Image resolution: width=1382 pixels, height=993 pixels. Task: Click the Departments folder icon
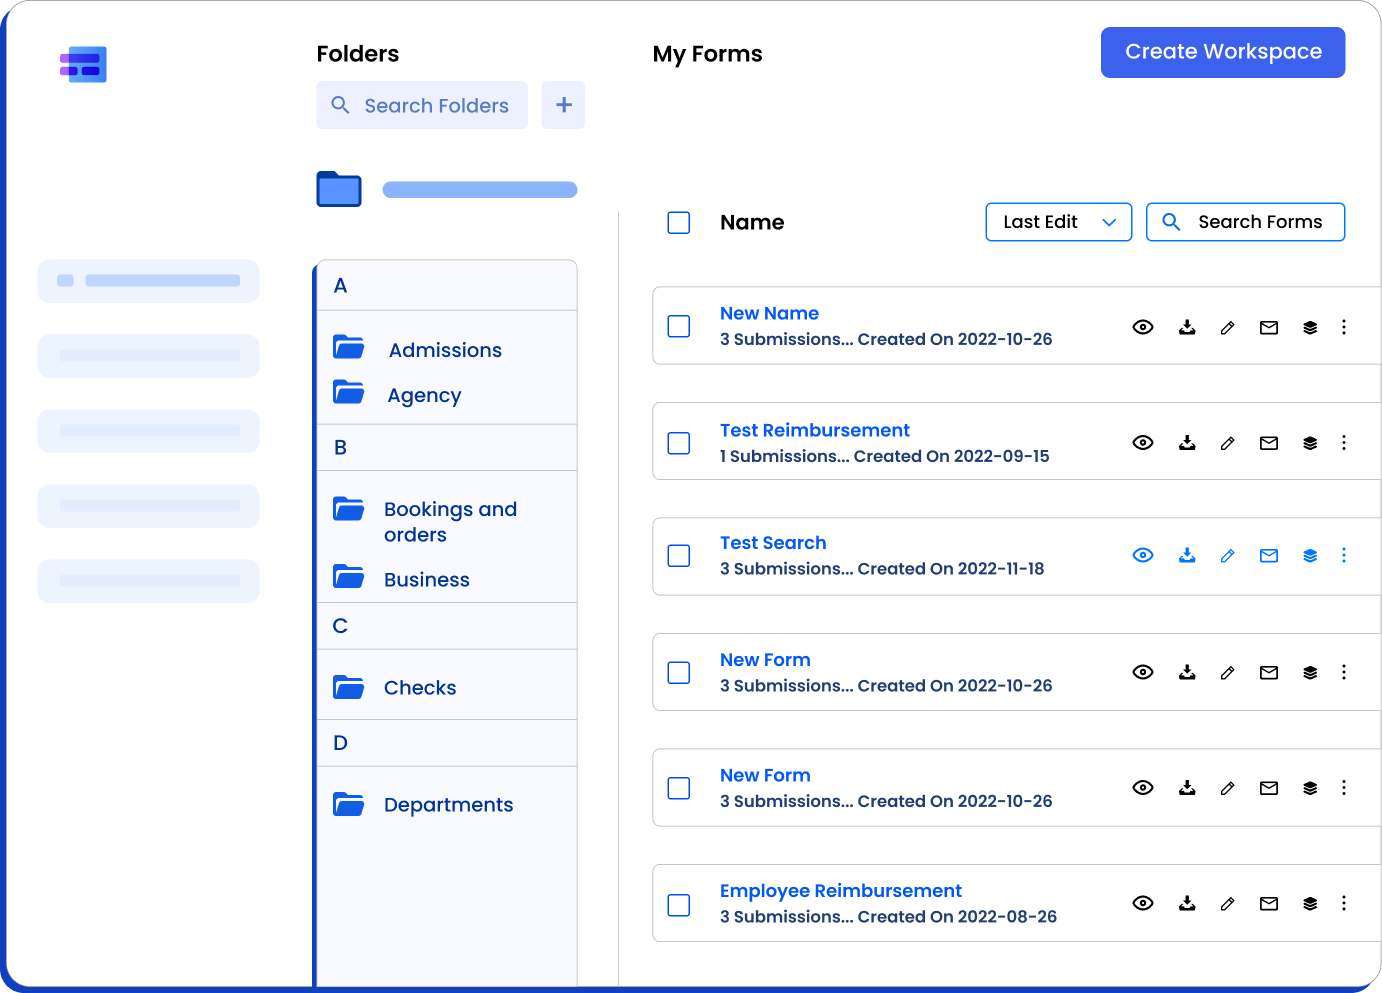click(349, 804)
